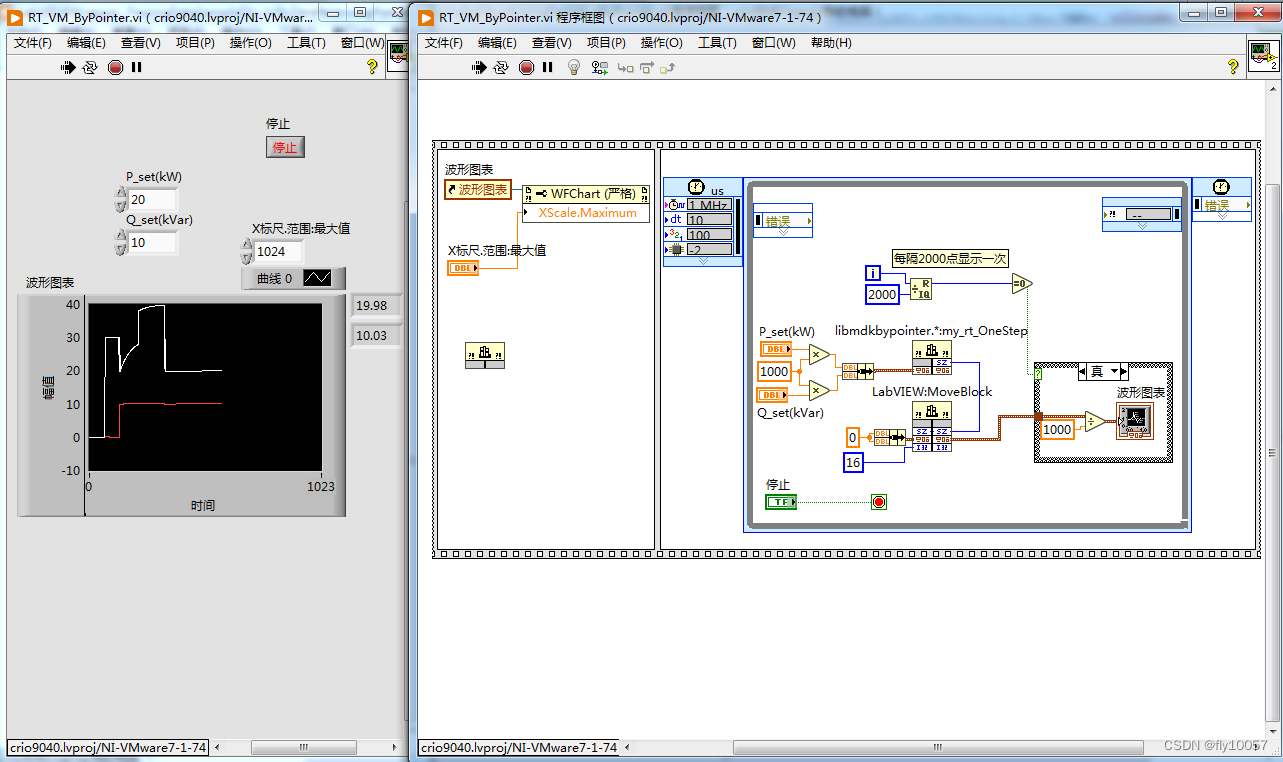
Task: Click the red loop stop condition terminal
Action: (x=878, y=501)
